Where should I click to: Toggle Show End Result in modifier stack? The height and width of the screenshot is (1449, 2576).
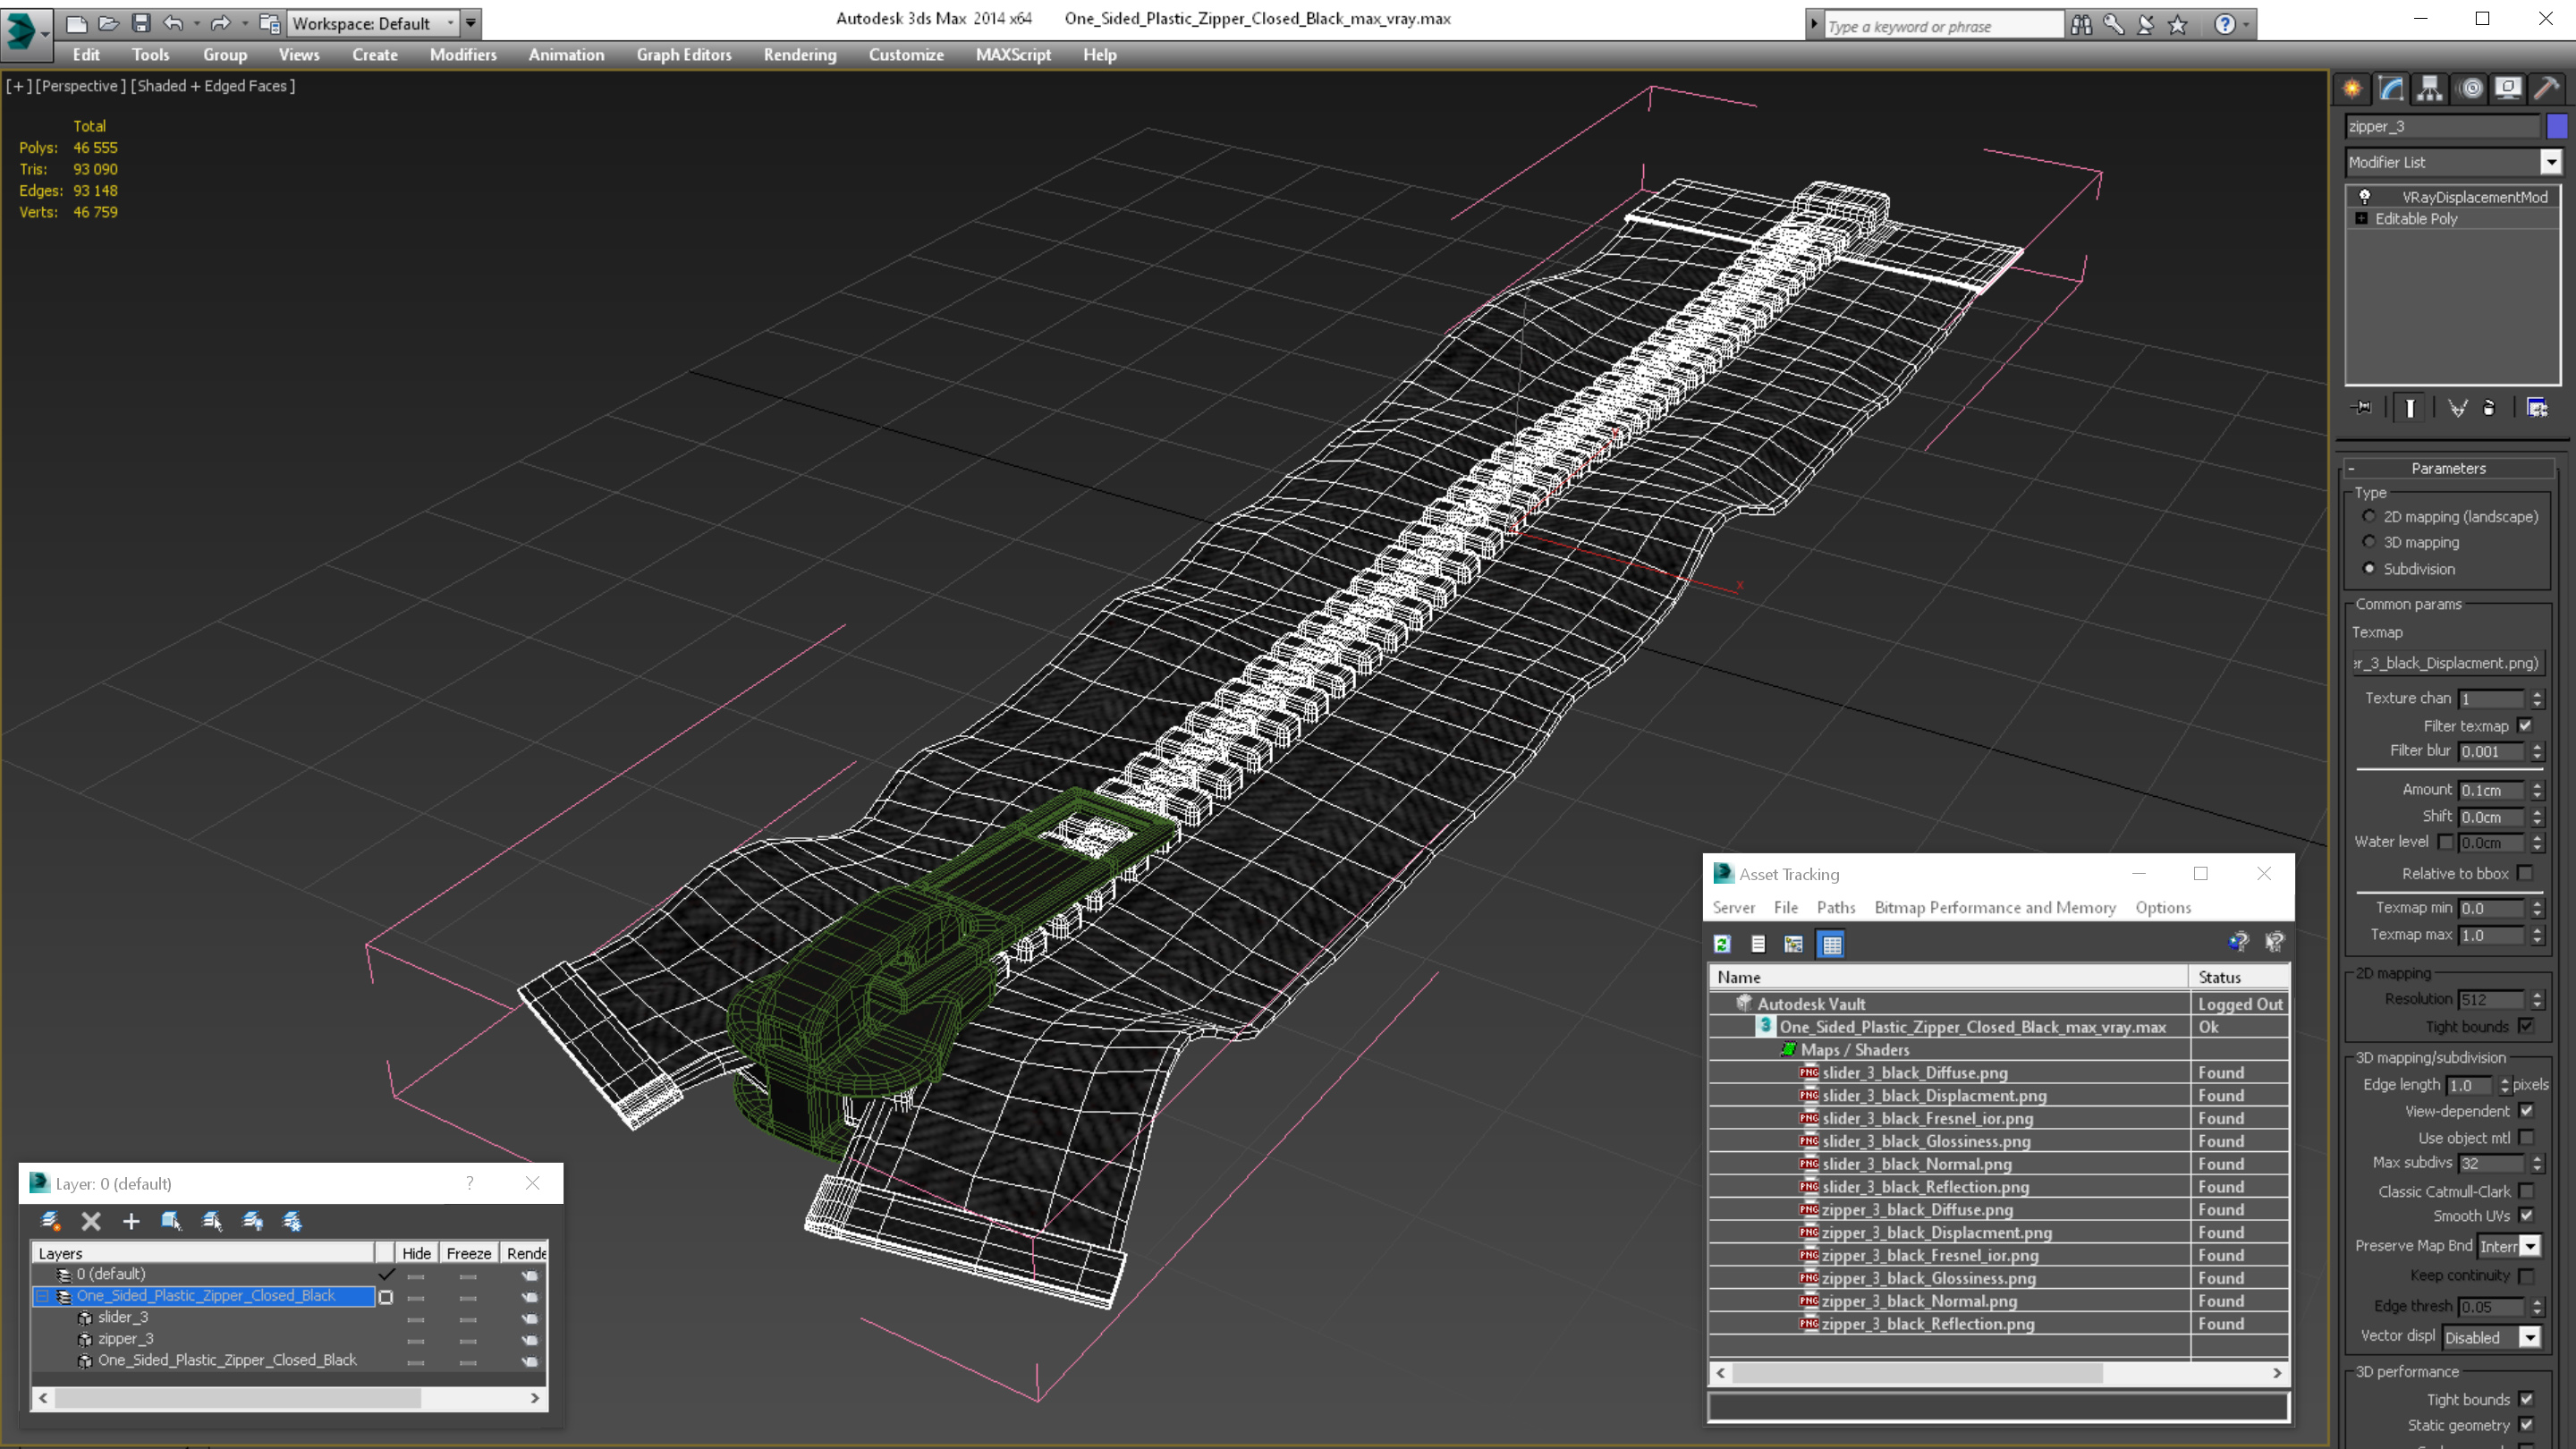(x=2410, y=407)
